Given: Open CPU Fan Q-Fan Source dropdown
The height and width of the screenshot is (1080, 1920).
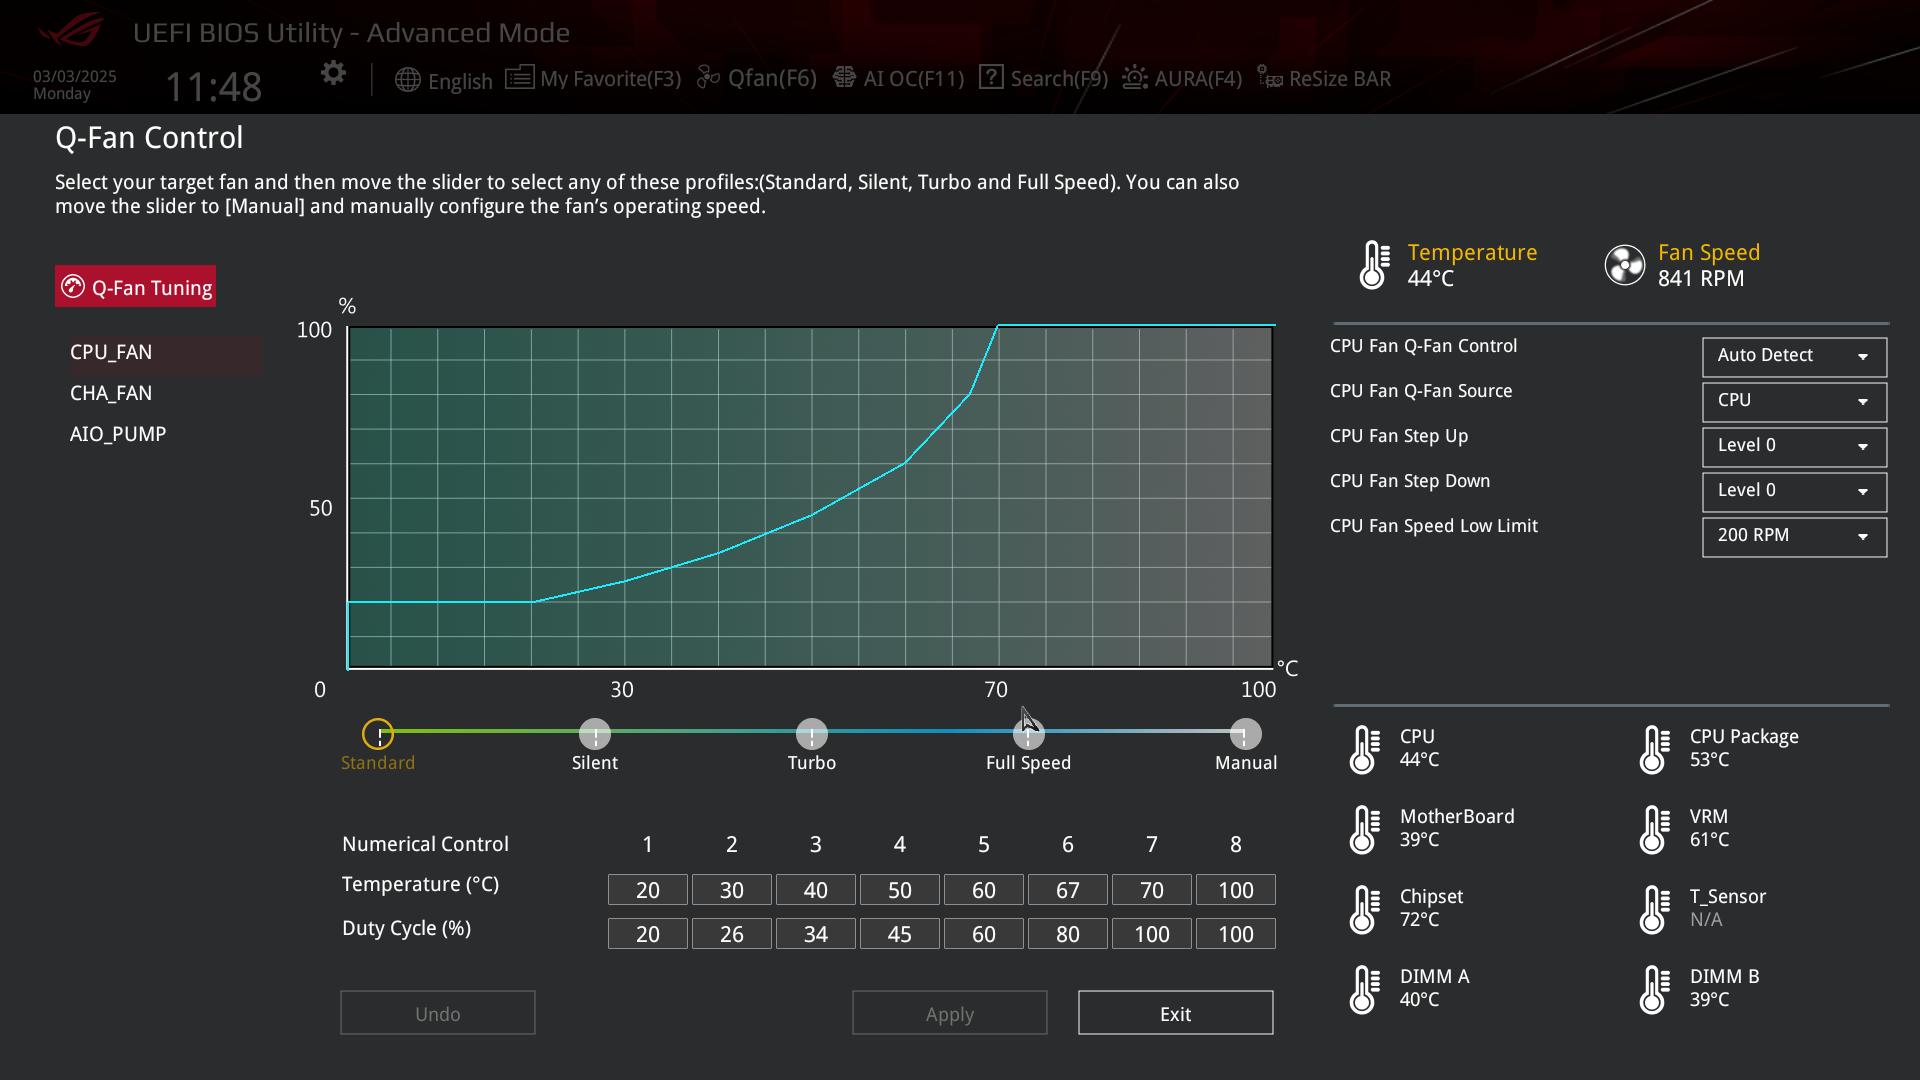Looking at the screenshot, I should [1794, 401].
